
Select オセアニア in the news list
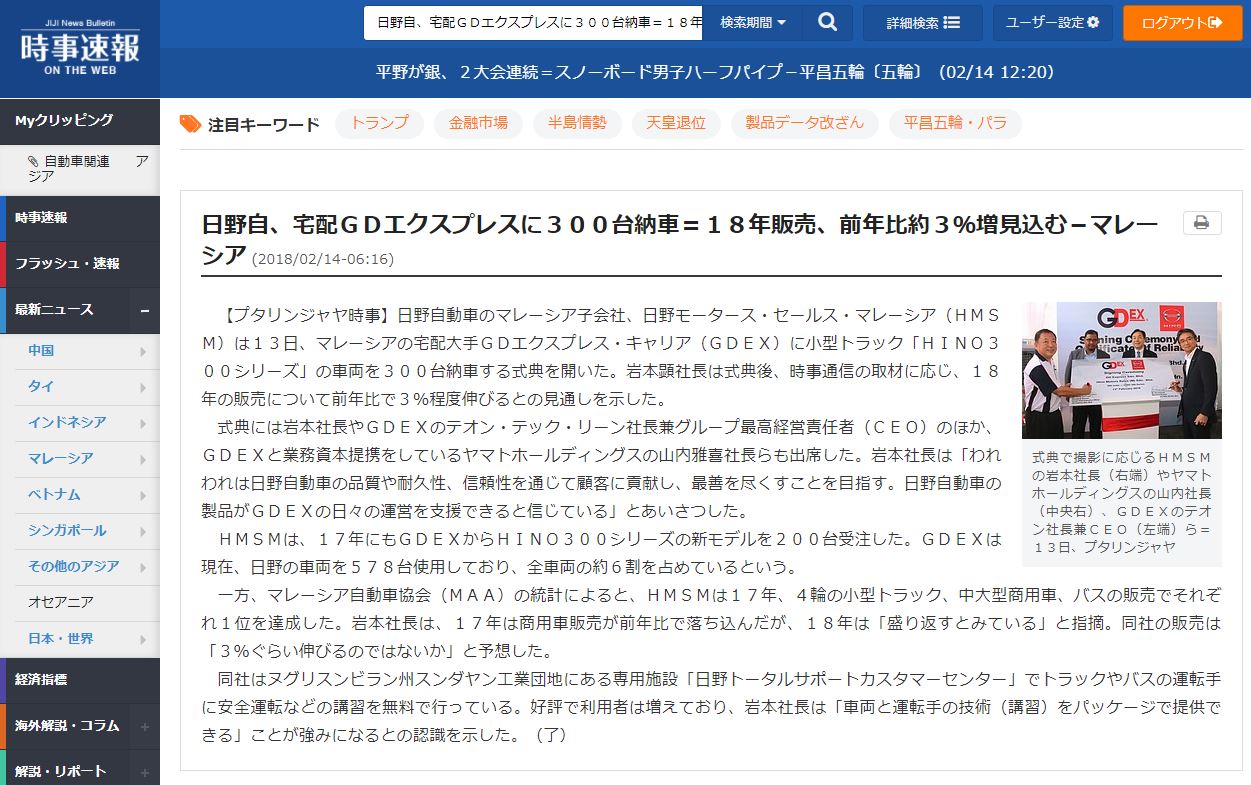[88, 602]
